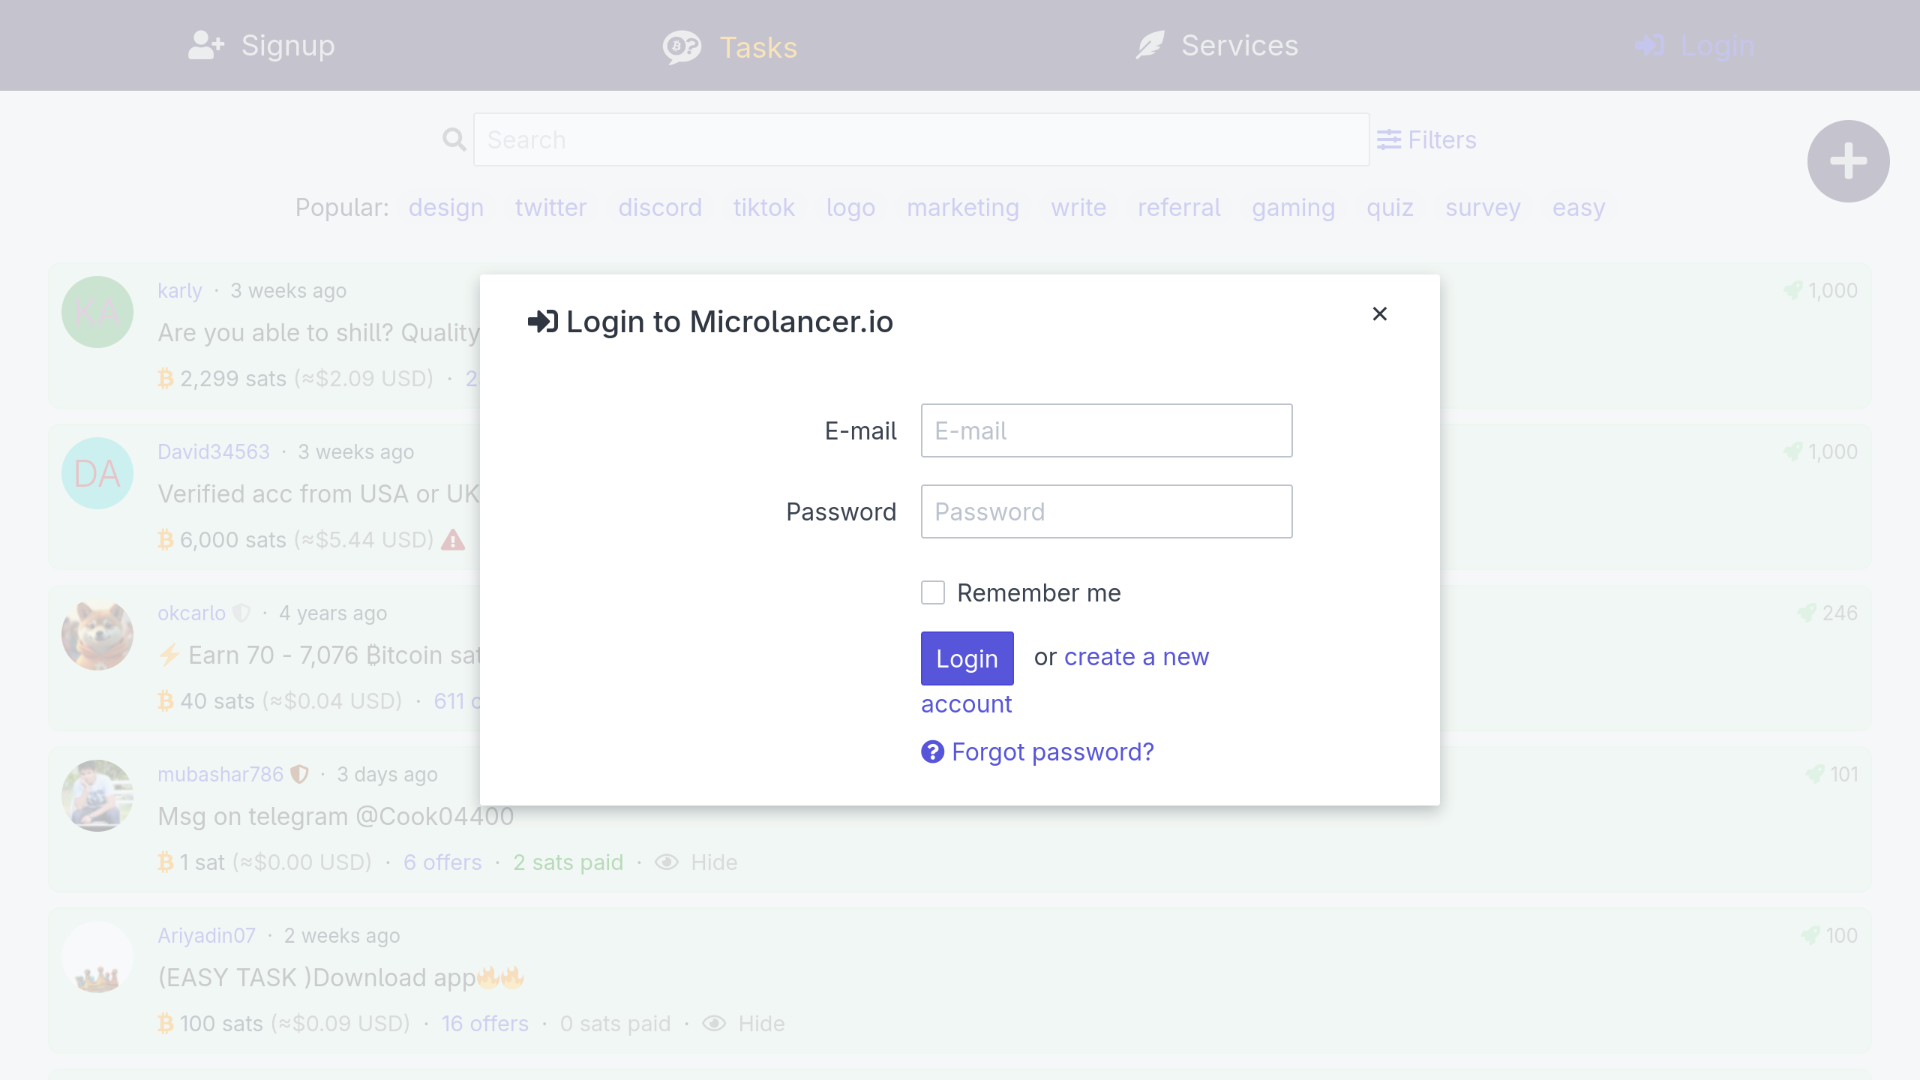Expand the Filters options

1426,140
